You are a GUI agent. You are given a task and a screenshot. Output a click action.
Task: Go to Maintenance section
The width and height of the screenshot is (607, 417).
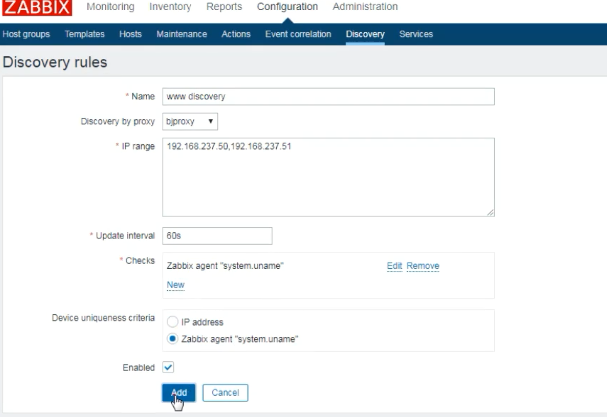pyautogui.click(x=182, y=34)
